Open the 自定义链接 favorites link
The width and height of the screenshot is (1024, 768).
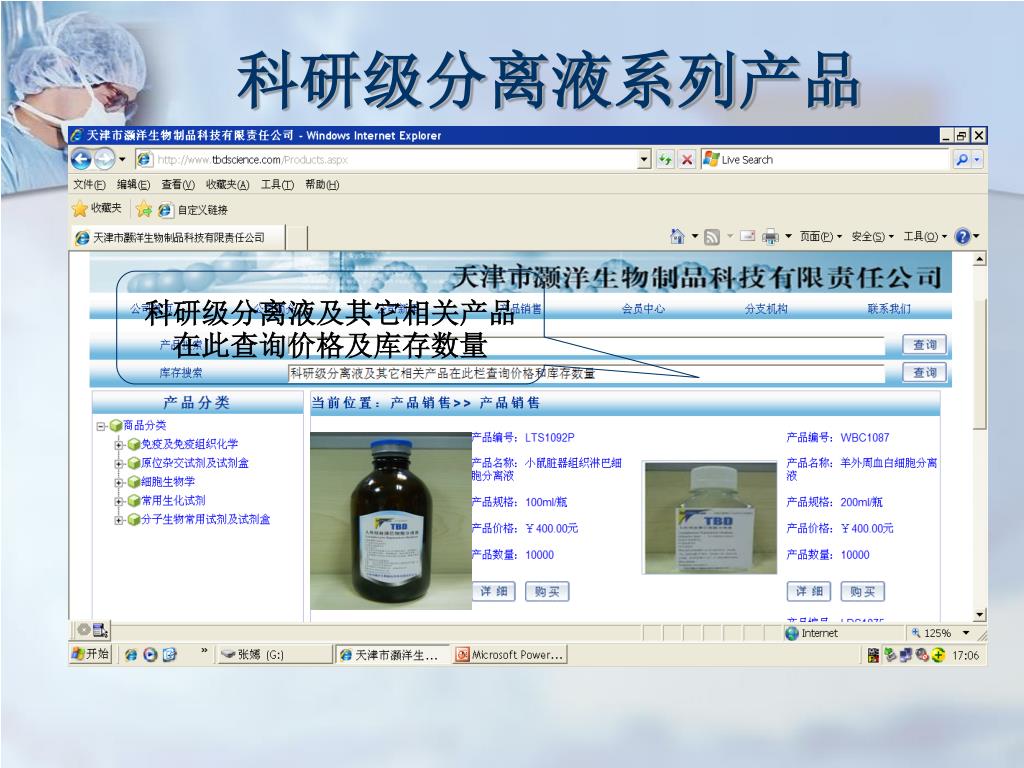[193, 210]
